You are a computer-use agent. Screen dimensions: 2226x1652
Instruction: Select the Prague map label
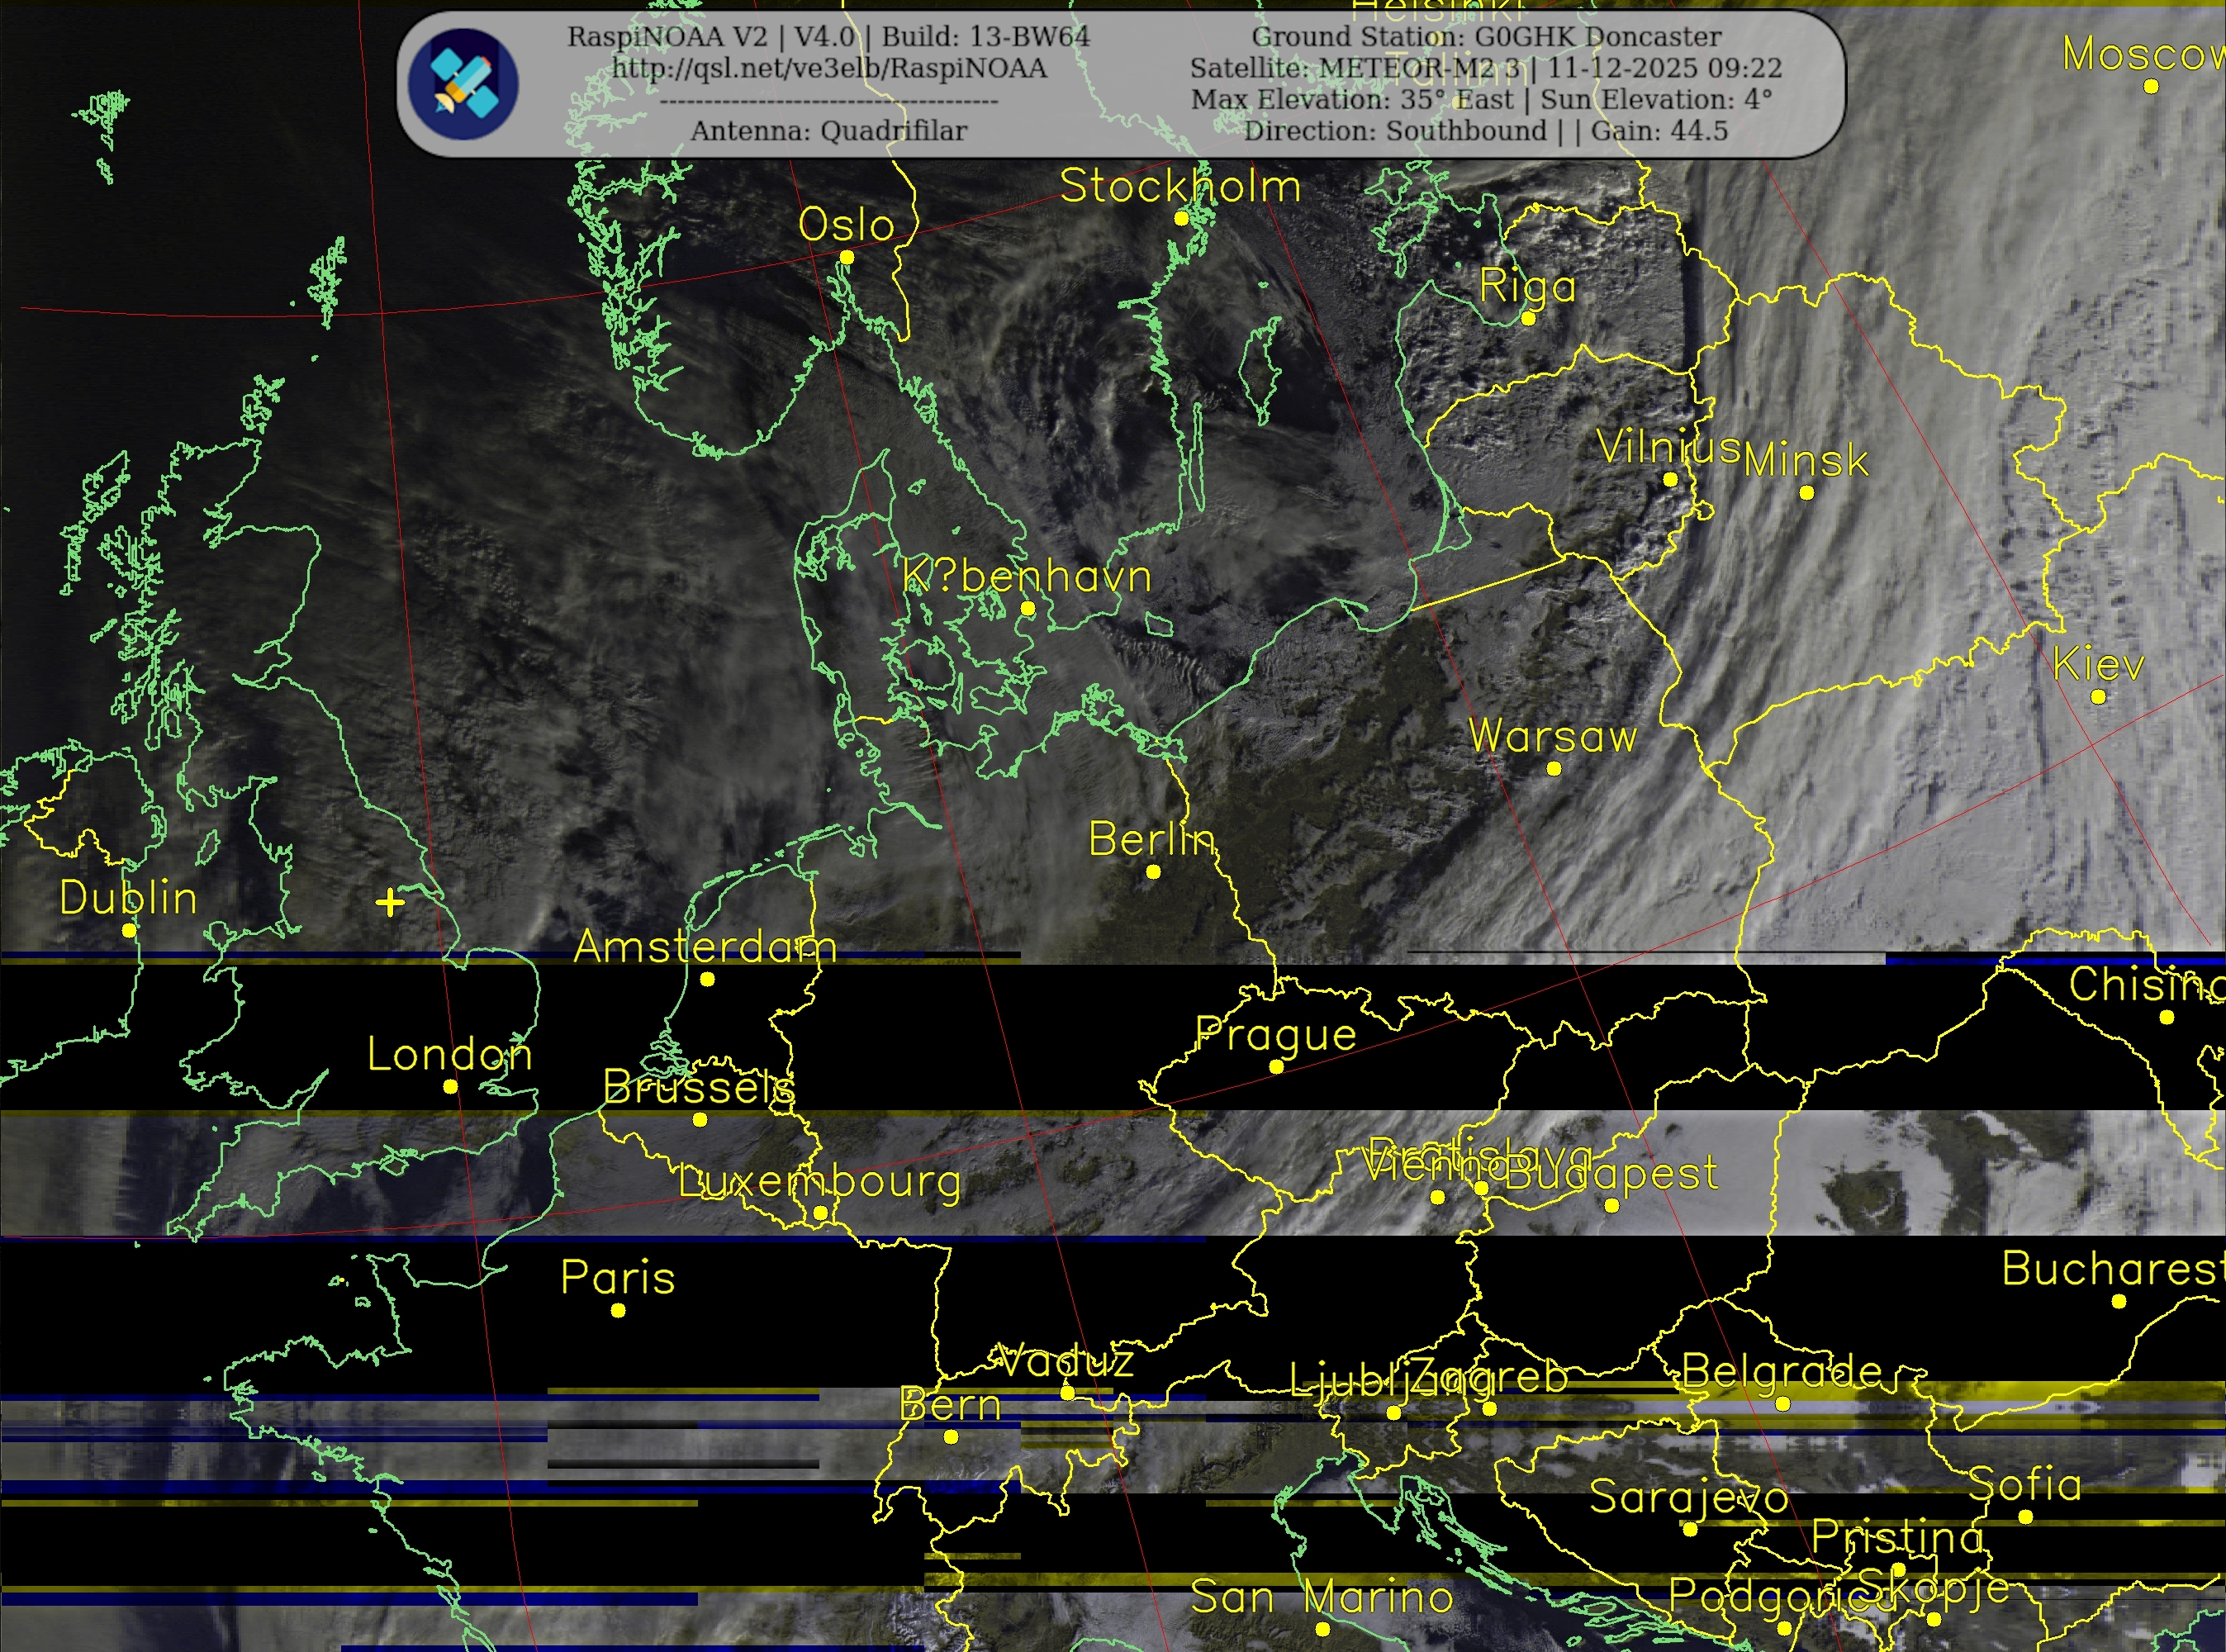click(1276, 1035)
